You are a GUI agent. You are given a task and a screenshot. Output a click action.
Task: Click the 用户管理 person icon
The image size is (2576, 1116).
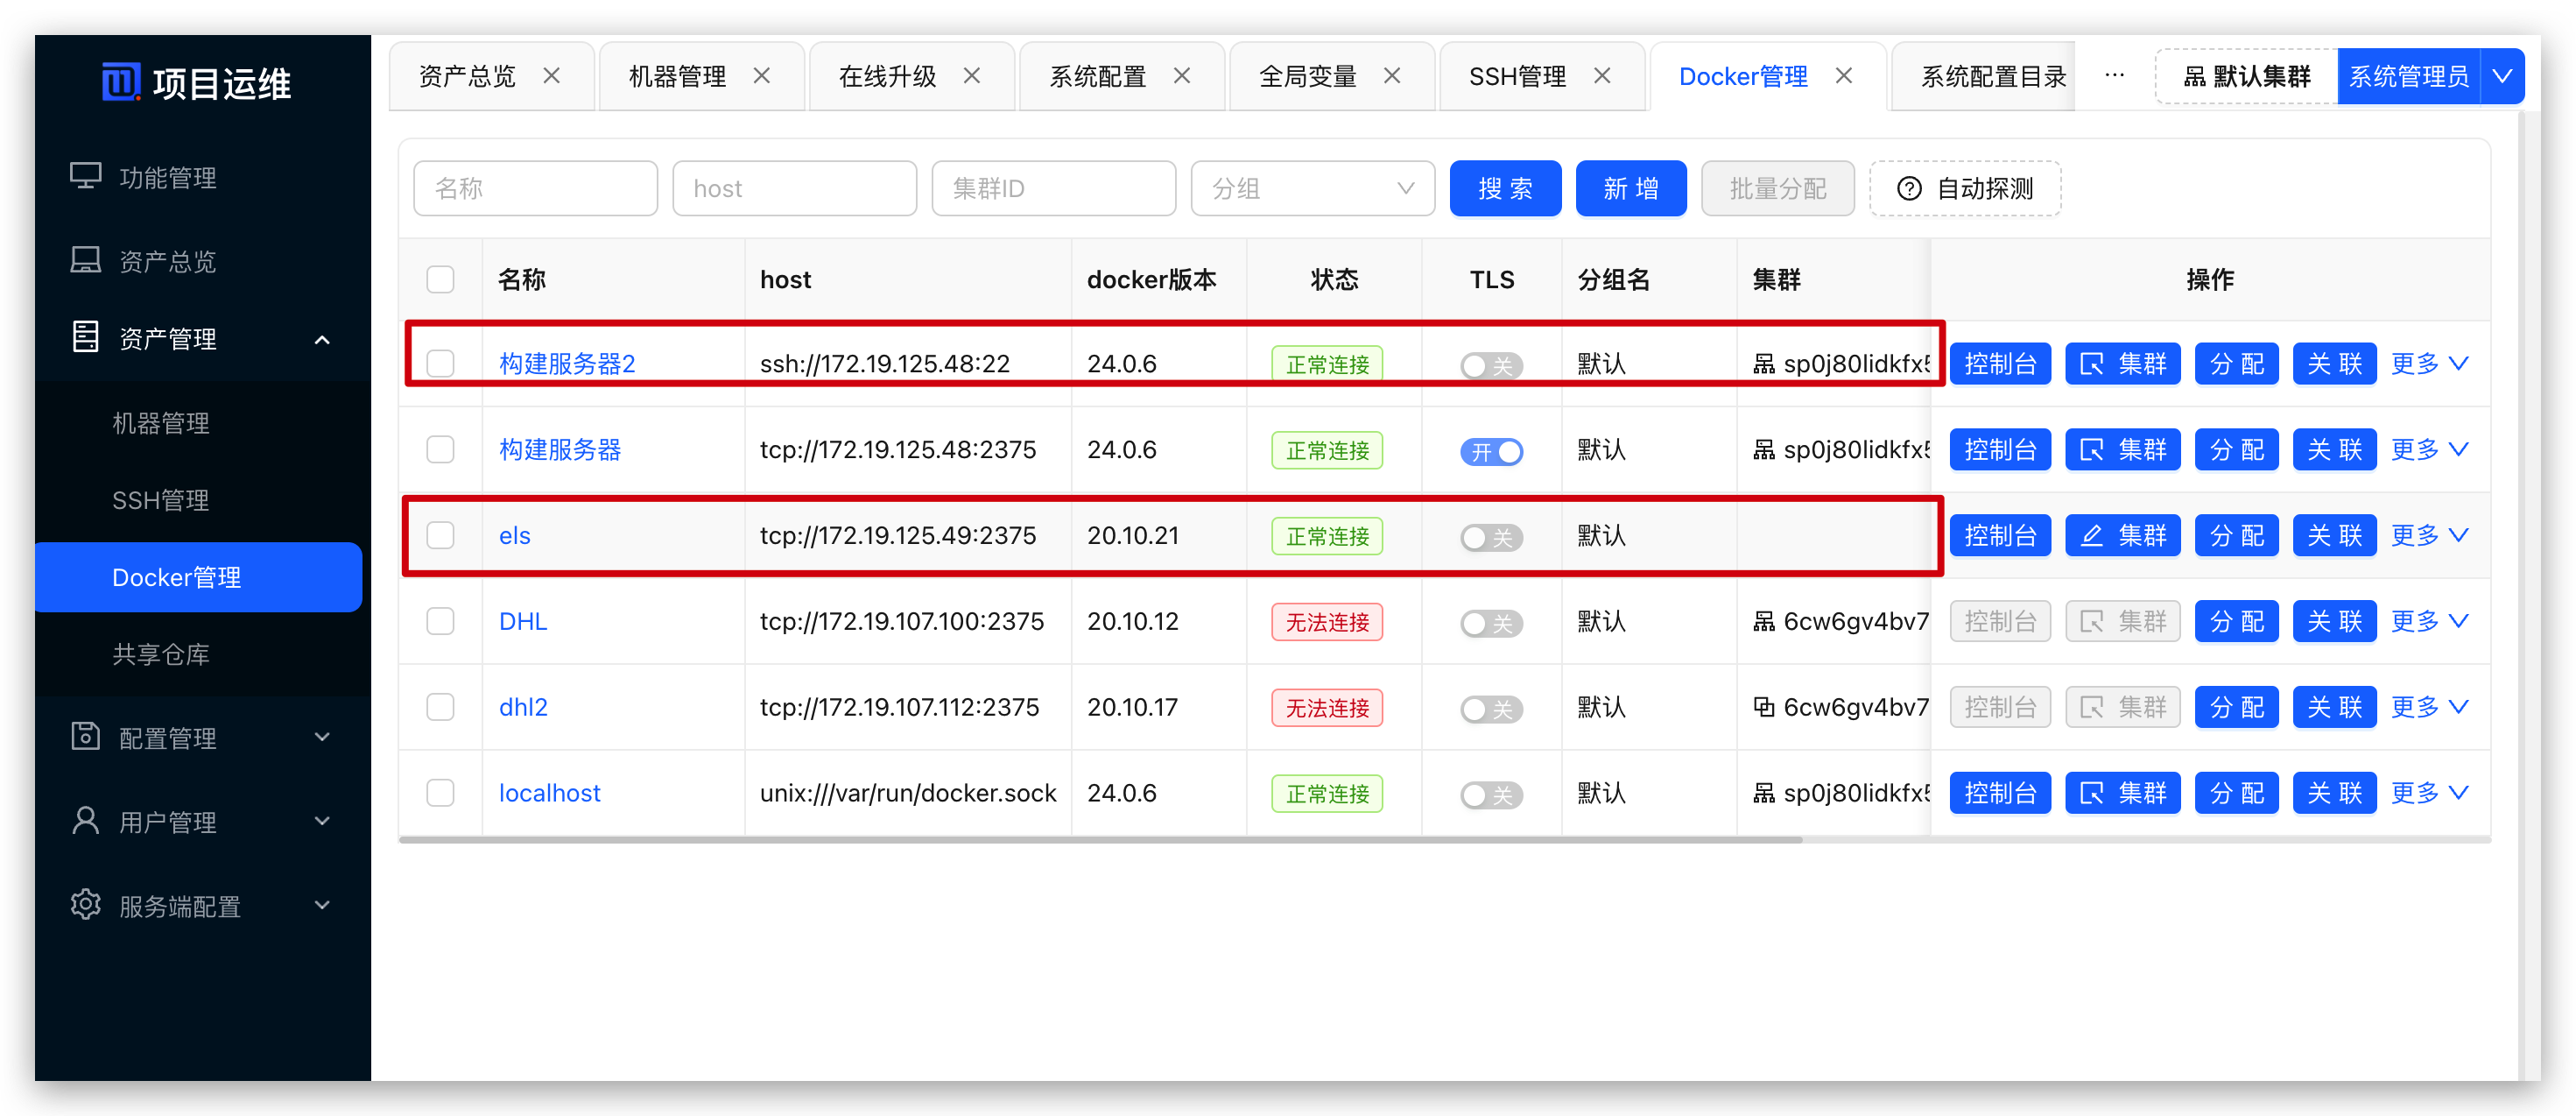(x=85, y=821)
